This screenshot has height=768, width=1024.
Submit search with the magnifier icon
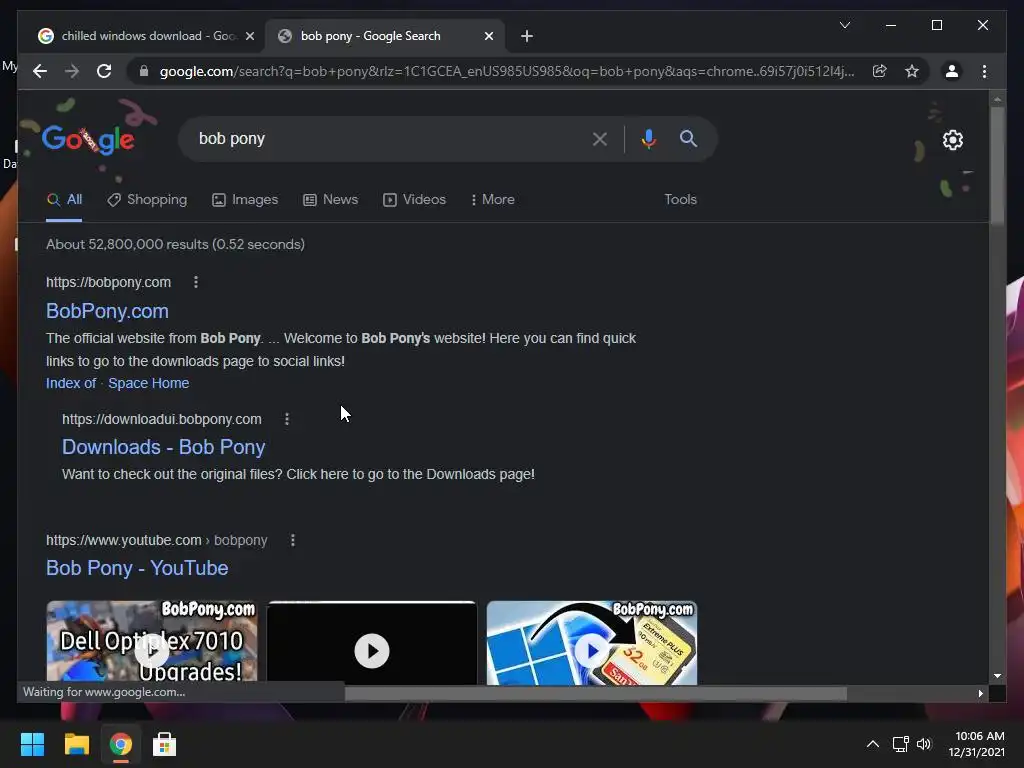click(688, 138)
